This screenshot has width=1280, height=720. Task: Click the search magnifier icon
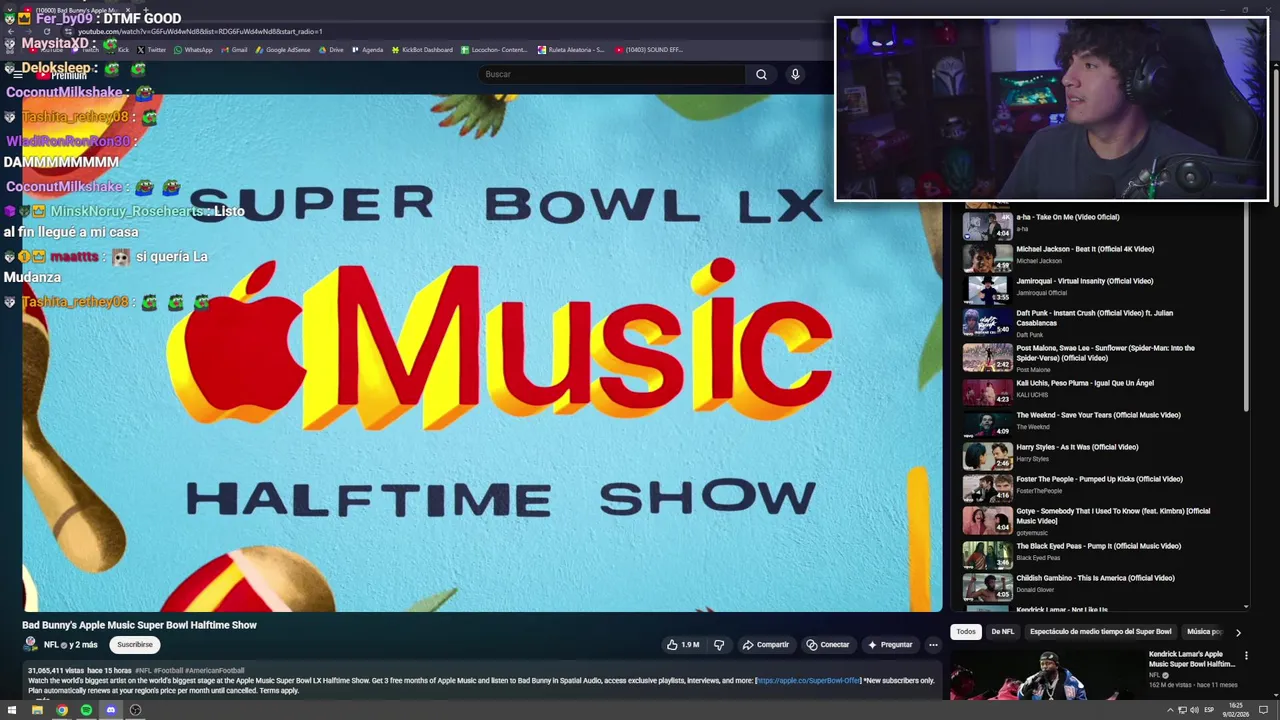pos(761,74)
